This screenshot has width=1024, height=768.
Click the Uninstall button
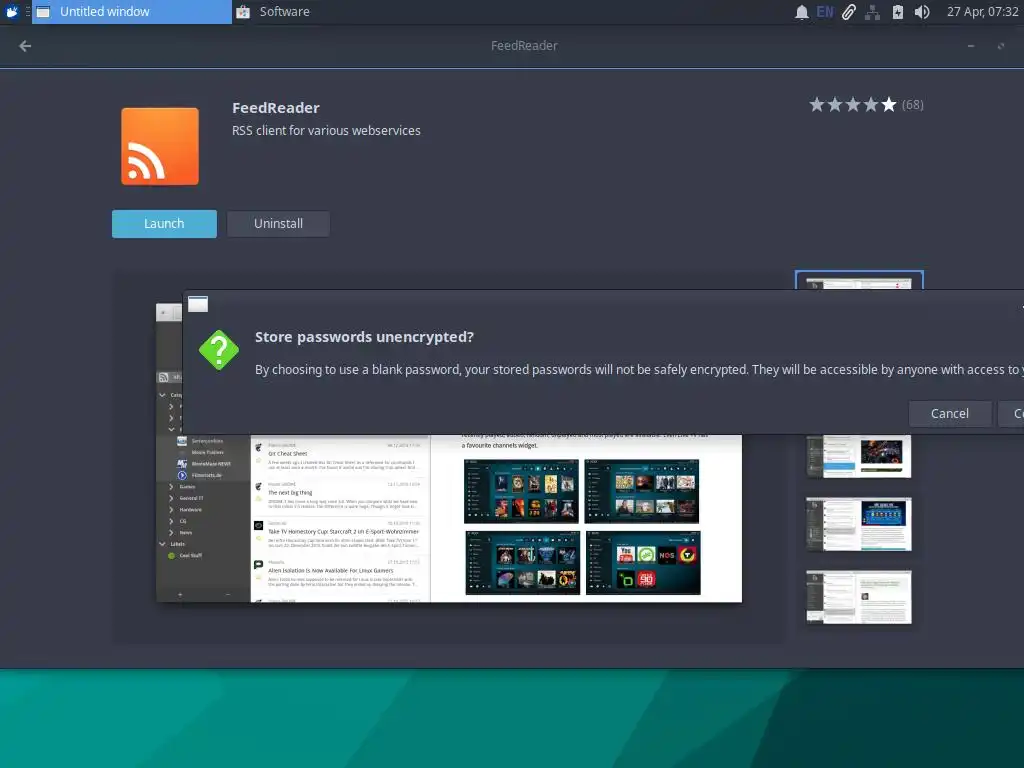(x=278, y=223)
